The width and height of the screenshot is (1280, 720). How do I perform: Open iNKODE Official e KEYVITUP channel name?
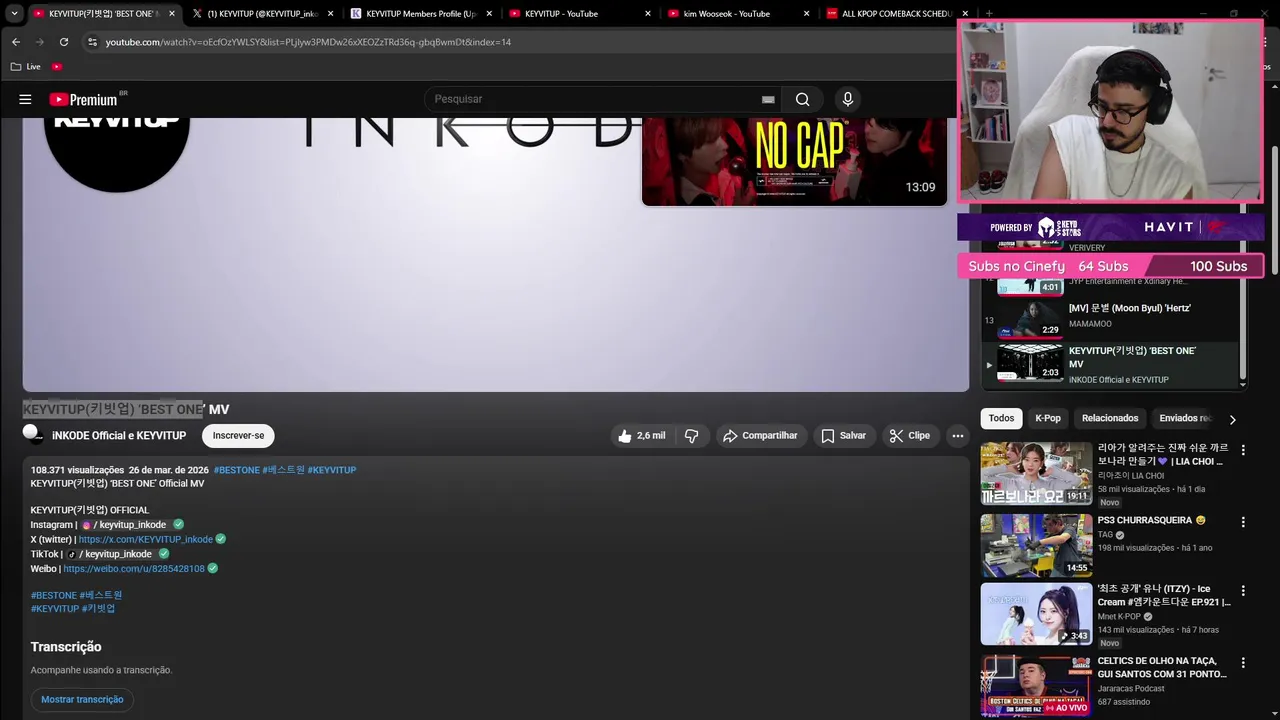[119, 436]
